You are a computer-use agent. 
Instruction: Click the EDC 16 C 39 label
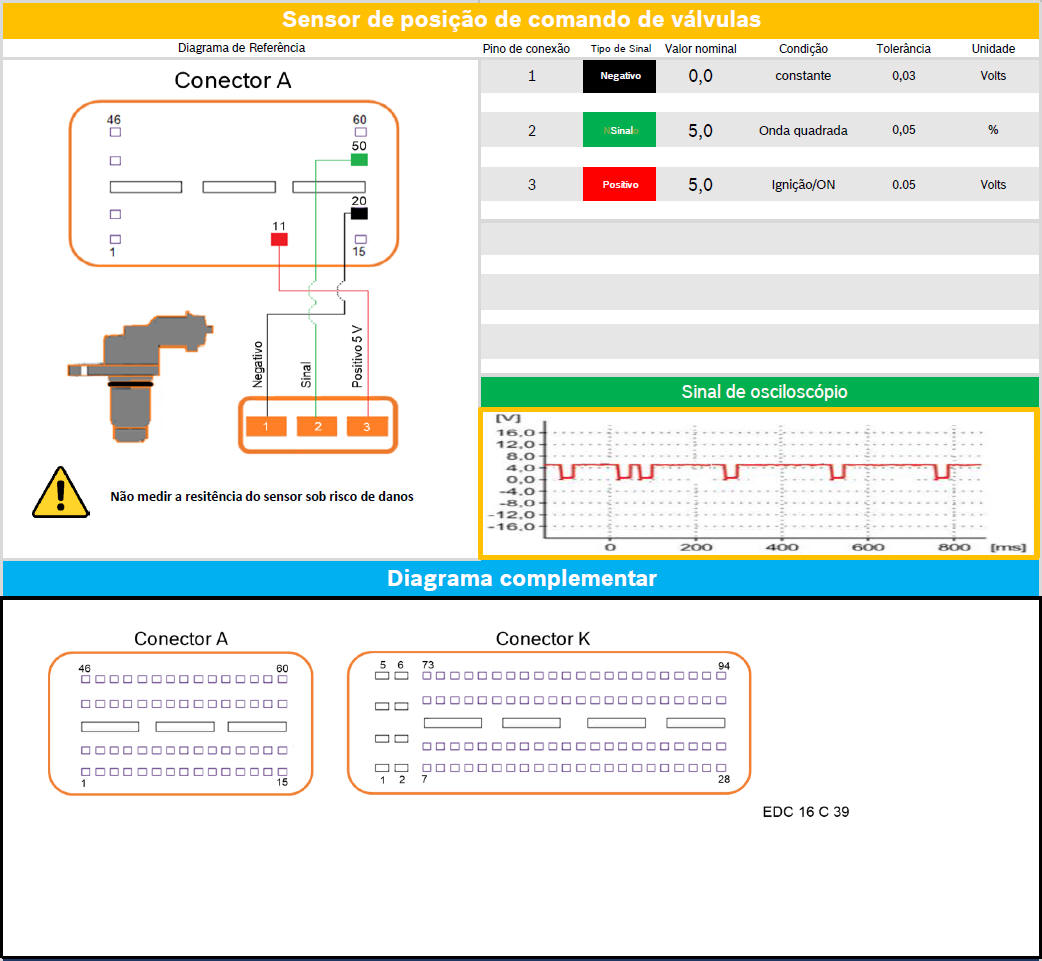click(805, 812)
